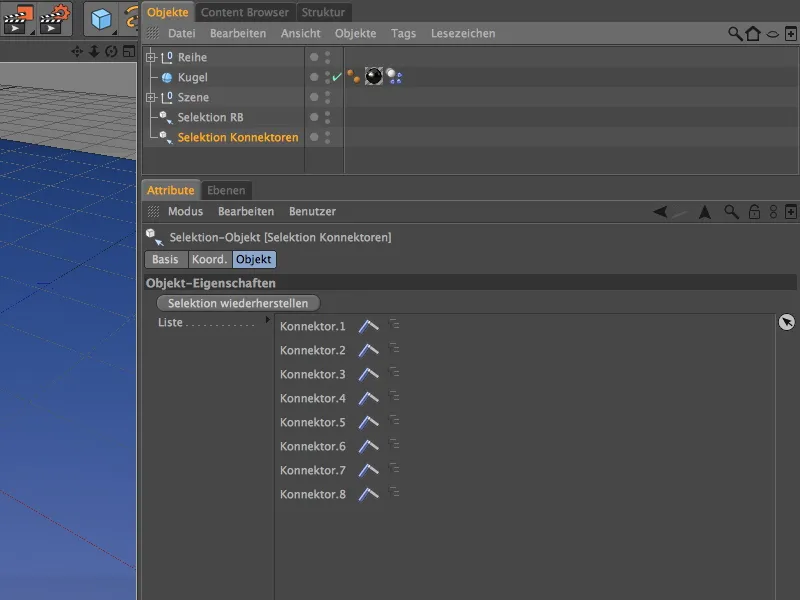The height and width of the screenshot is (600, 800).
Task: Open the Lesezeichen menu
Action: (463, 34)
